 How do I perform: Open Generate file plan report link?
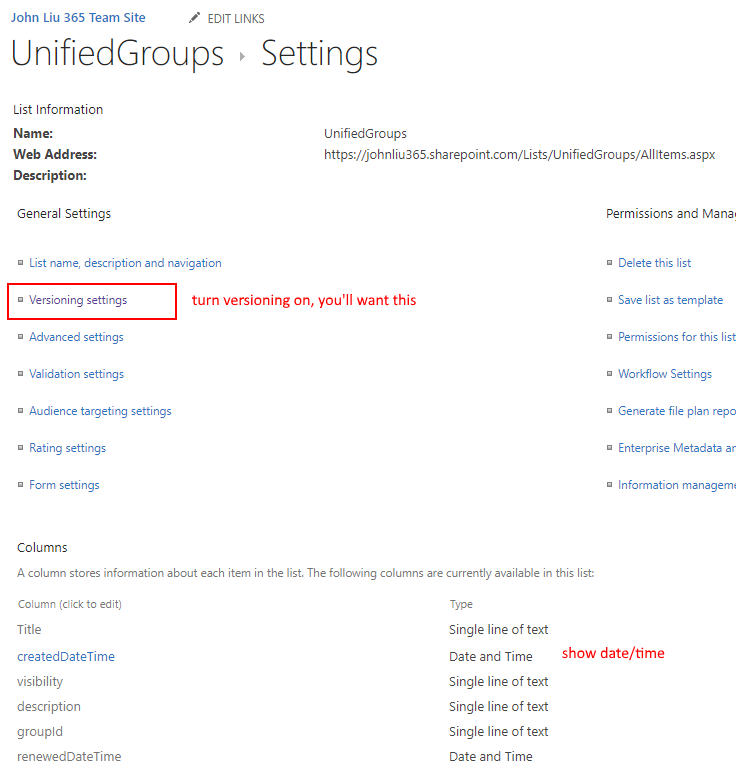pos(676,411)
